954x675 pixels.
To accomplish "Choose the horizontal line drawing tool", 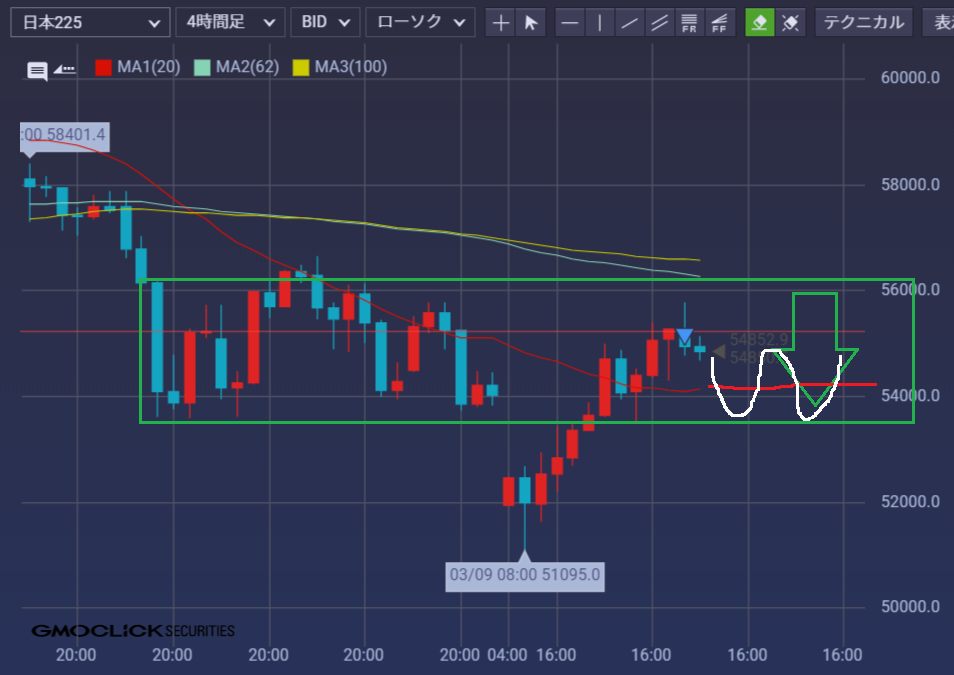I will pyautogui.click(x=569, y=22).
